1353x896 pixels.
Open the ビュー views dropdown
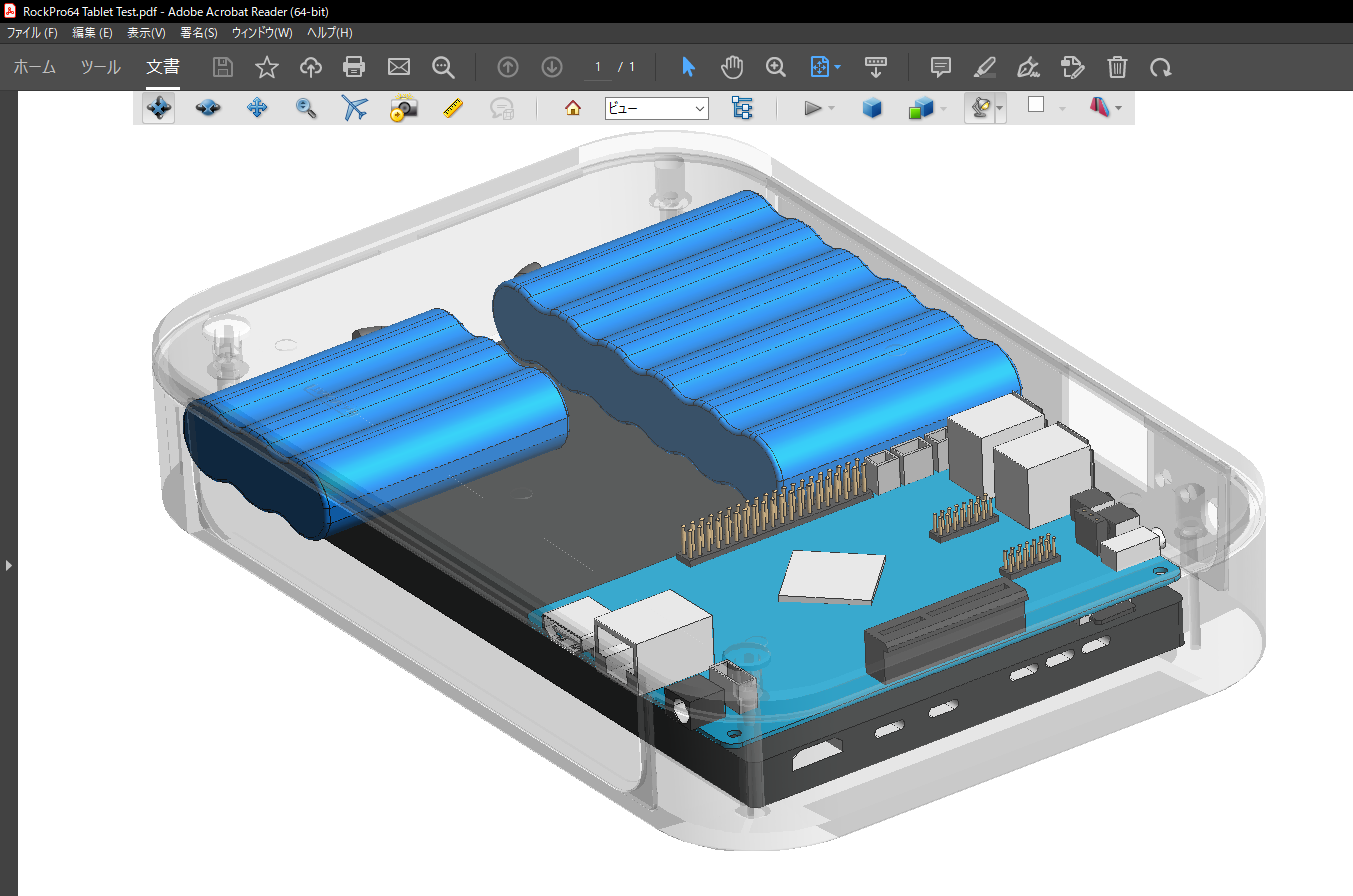(656, 108)
